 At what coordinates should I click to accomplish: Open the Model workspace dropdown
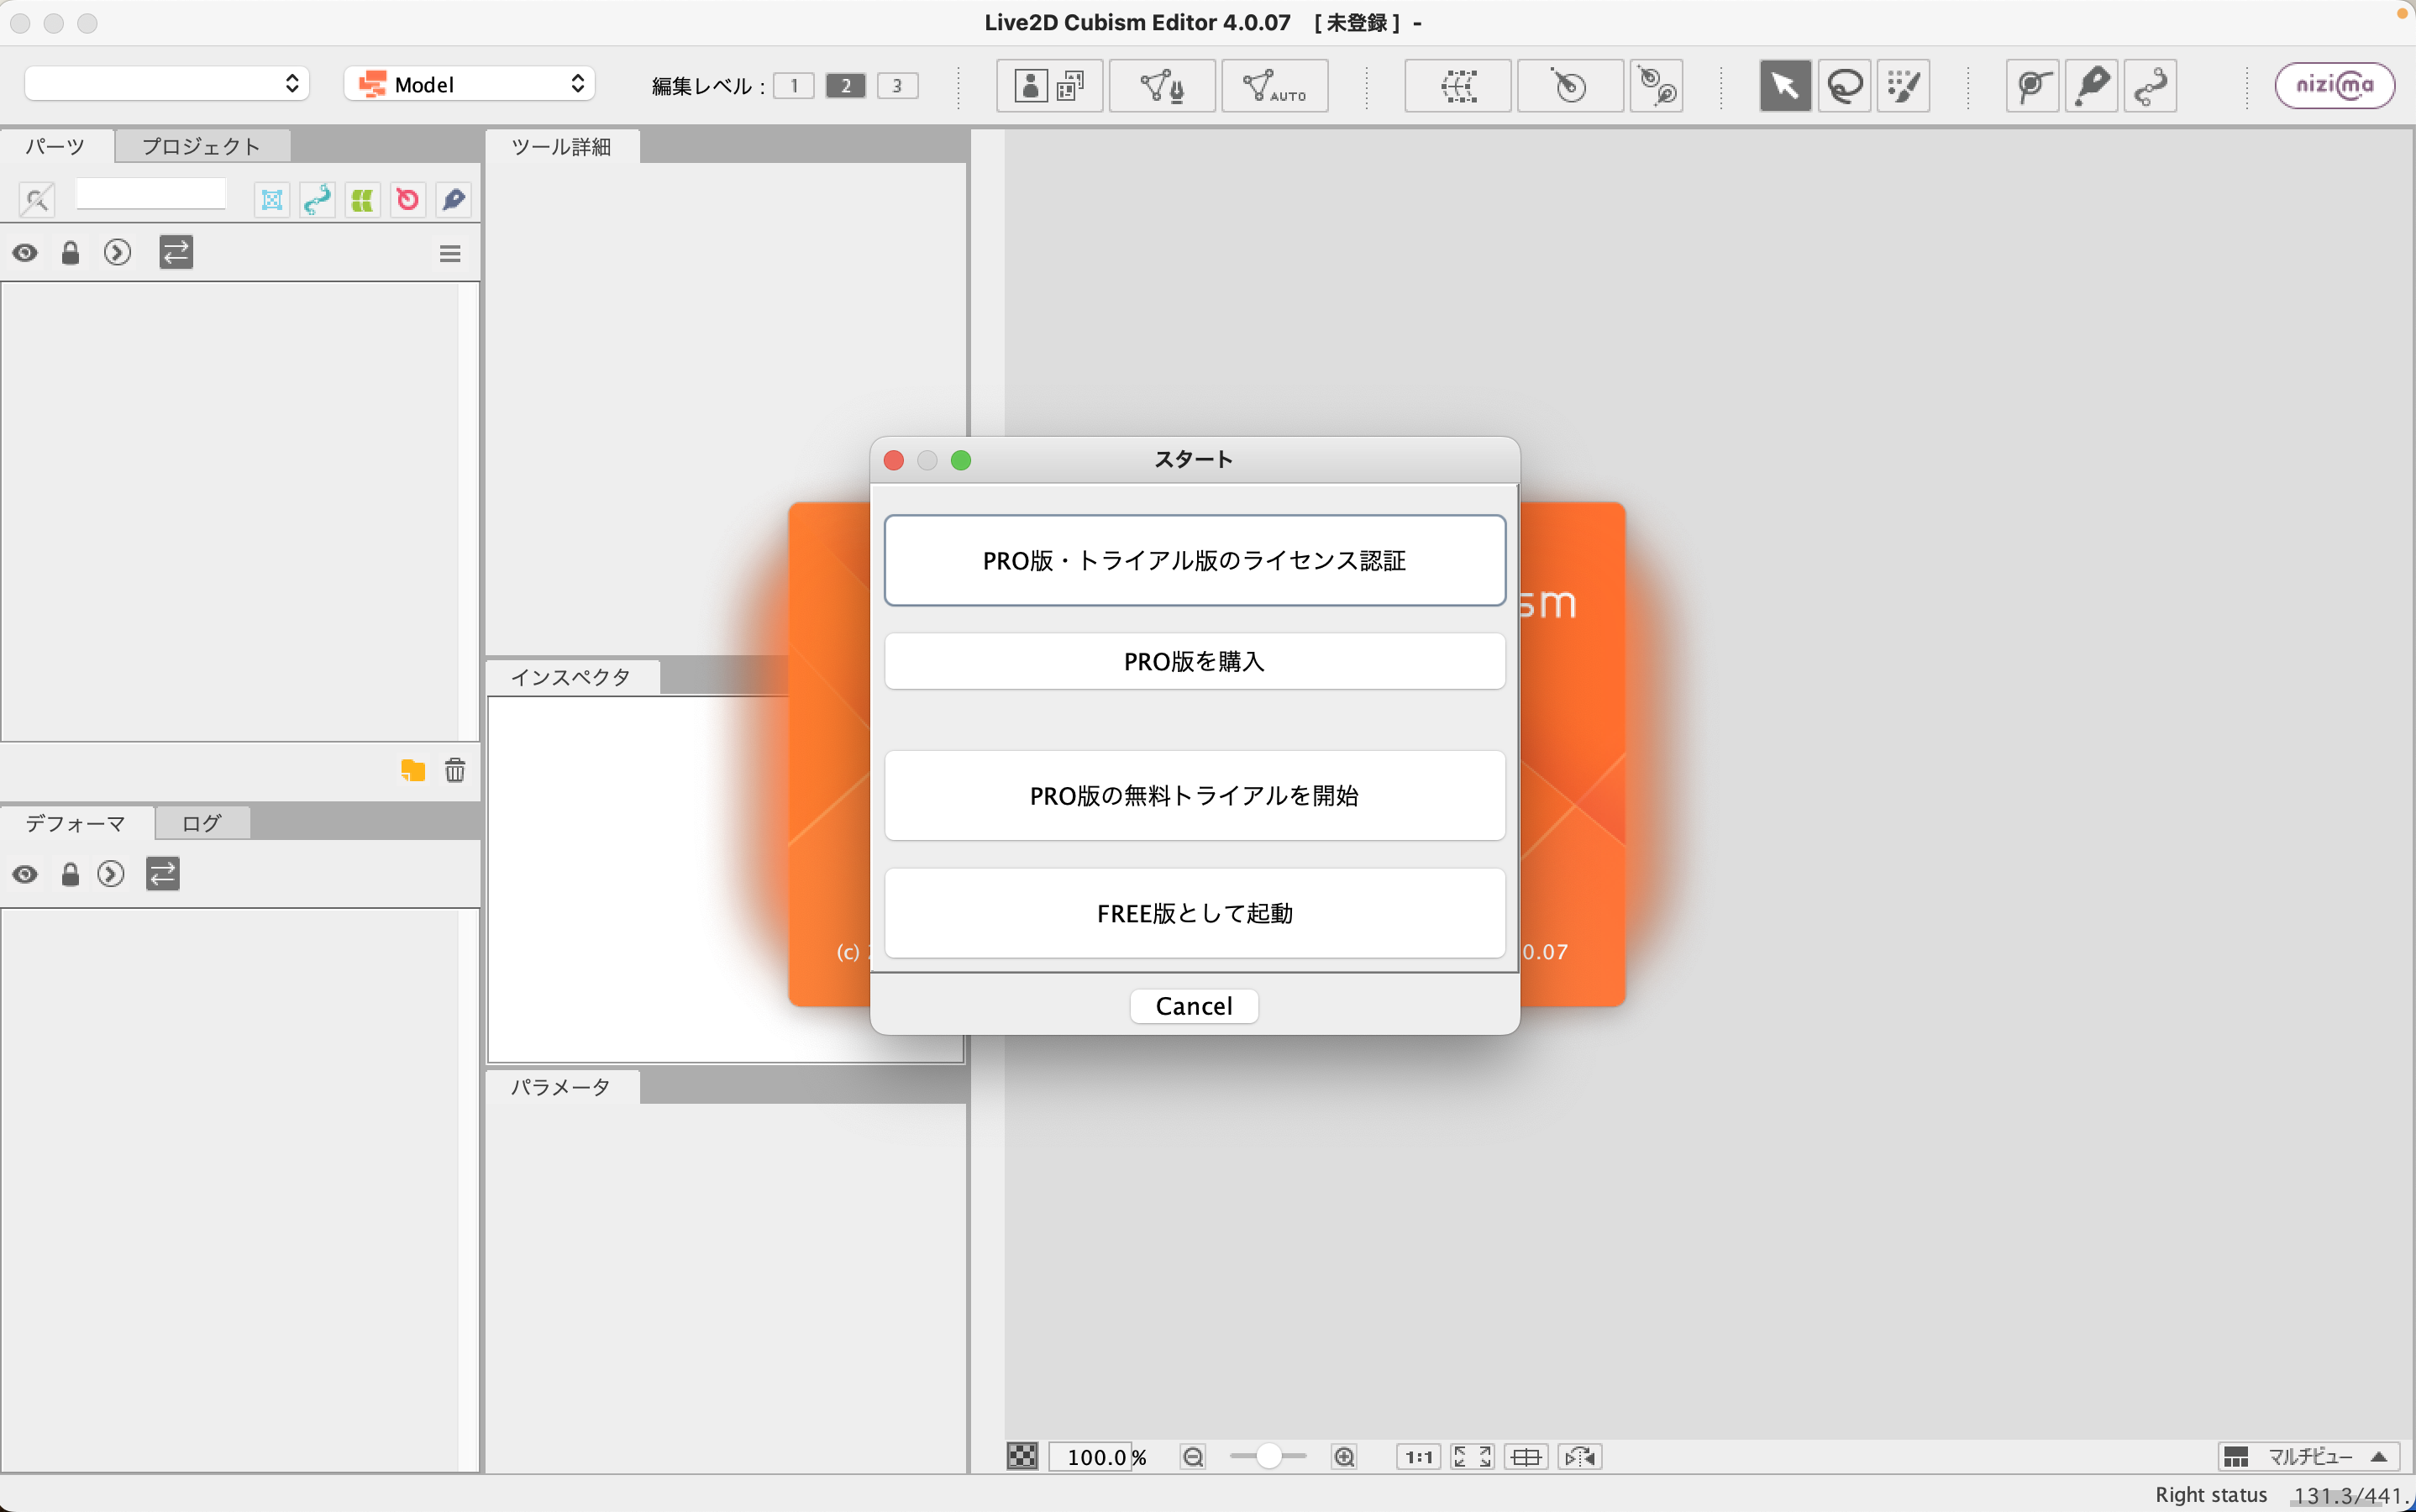click(x=470, y=83)
